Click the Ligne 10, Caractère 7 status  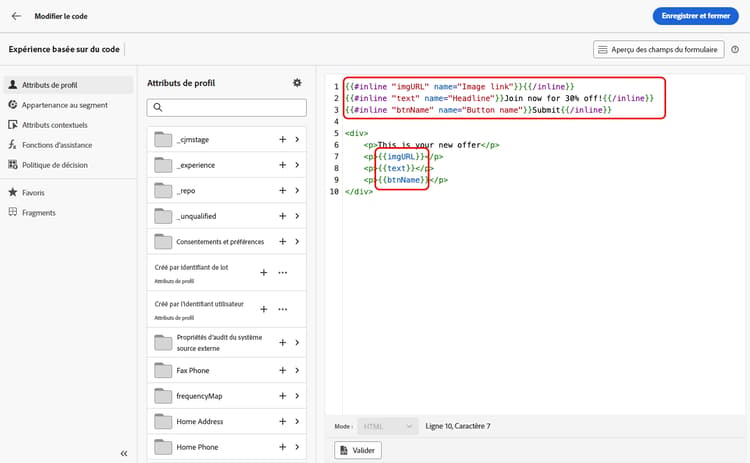(458, 426)
